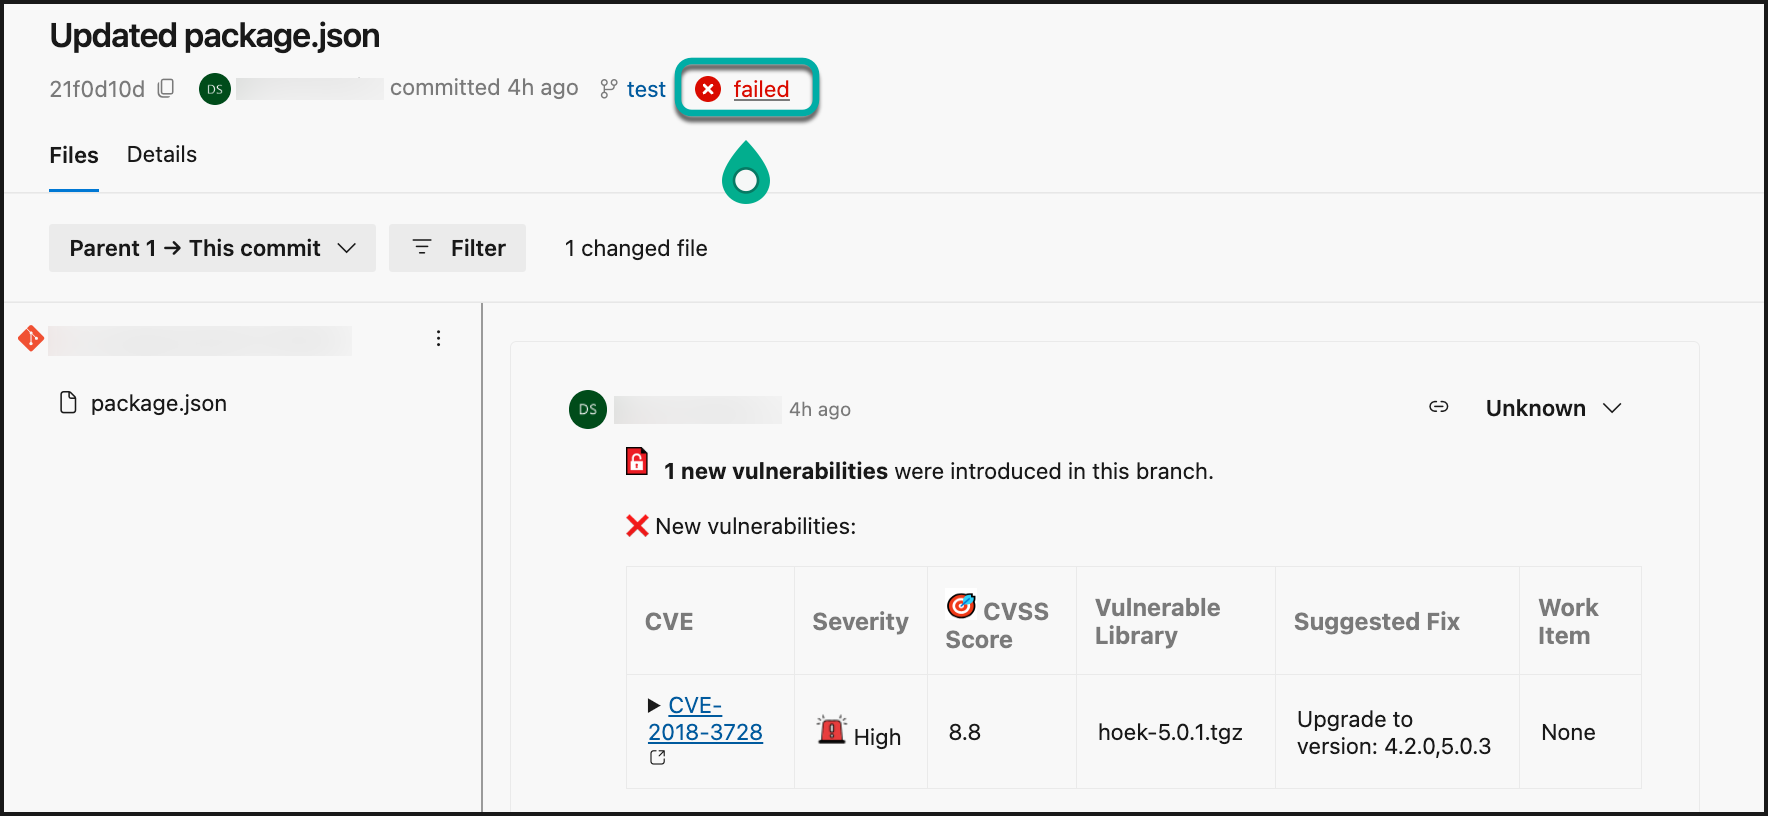This screenshot has height=816, width=1768.
Task: Copy link to the comment
Action: point(1438,407)
